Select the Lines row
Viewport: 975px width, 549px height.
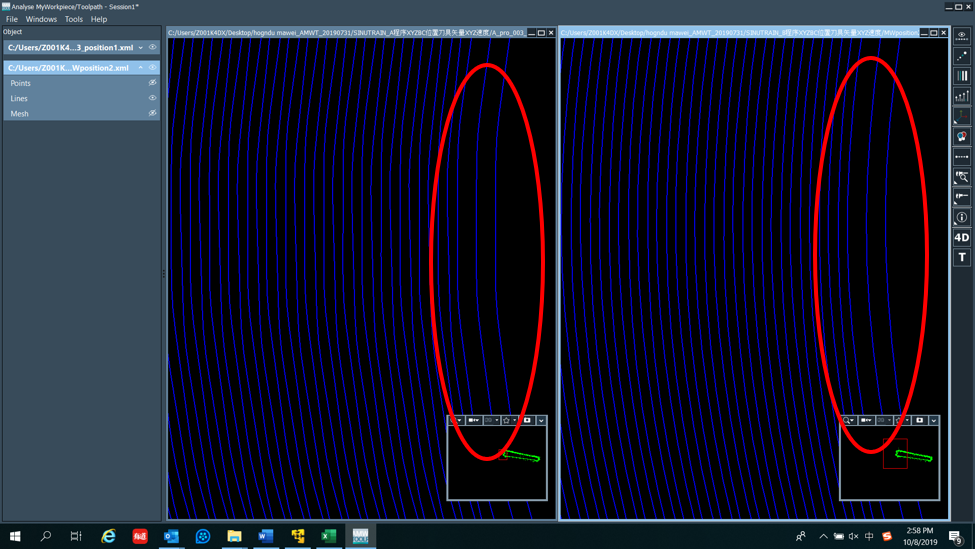82,98
